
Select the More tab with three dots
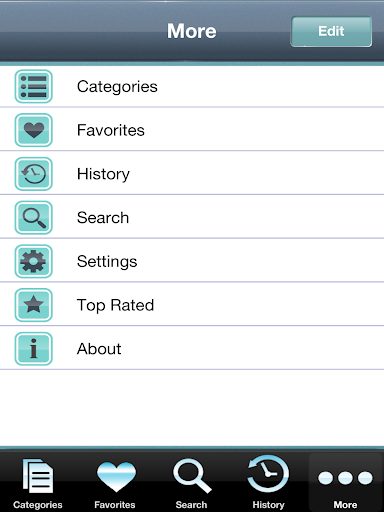[345, 483]
